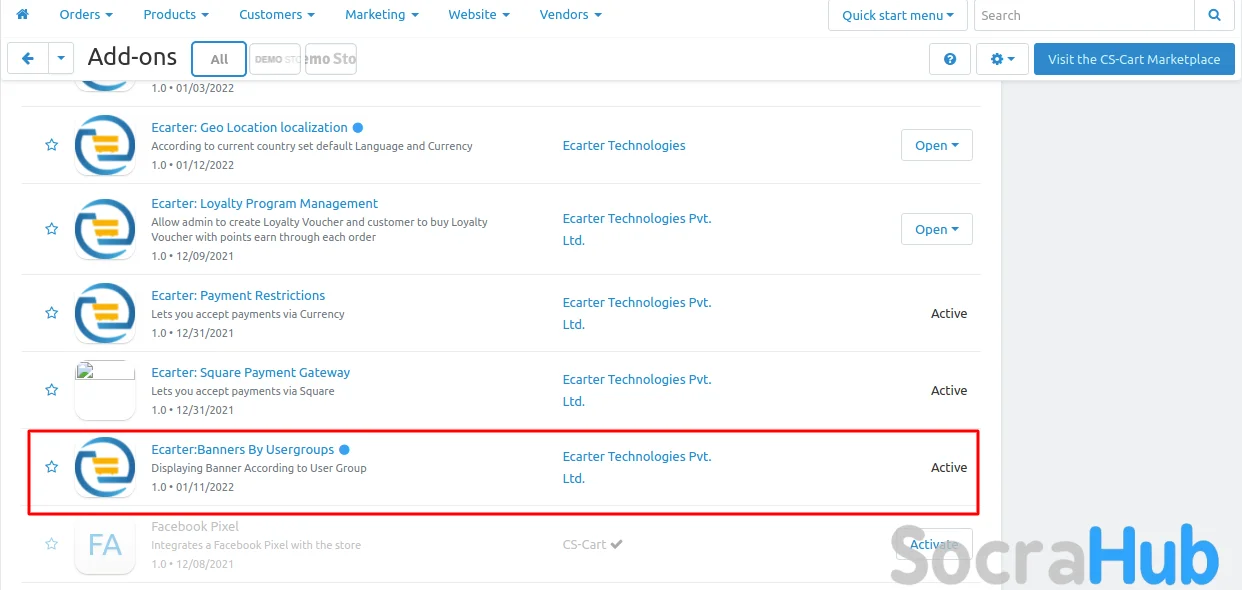This screenshot has width=1242, height=590.
Task: Expand the Quick start menu dropdown
Action: click(897, 15)
